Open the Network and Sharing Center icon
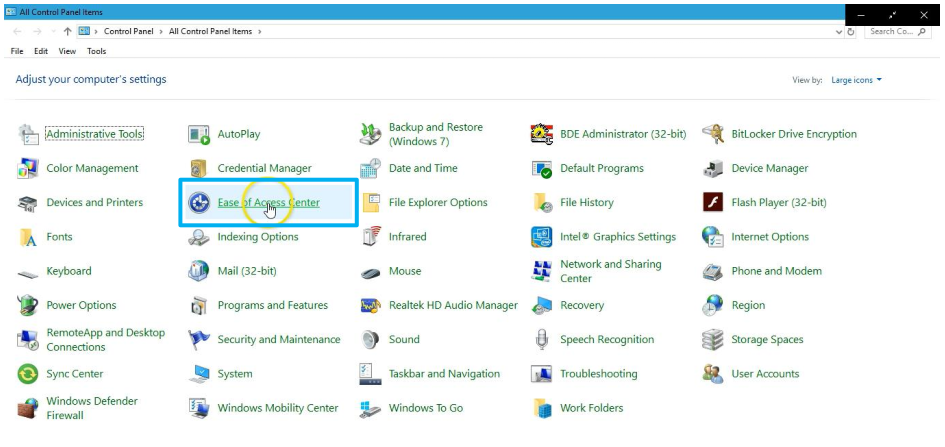This screenshot has height=447, width=945. click(x=542, y=272)
